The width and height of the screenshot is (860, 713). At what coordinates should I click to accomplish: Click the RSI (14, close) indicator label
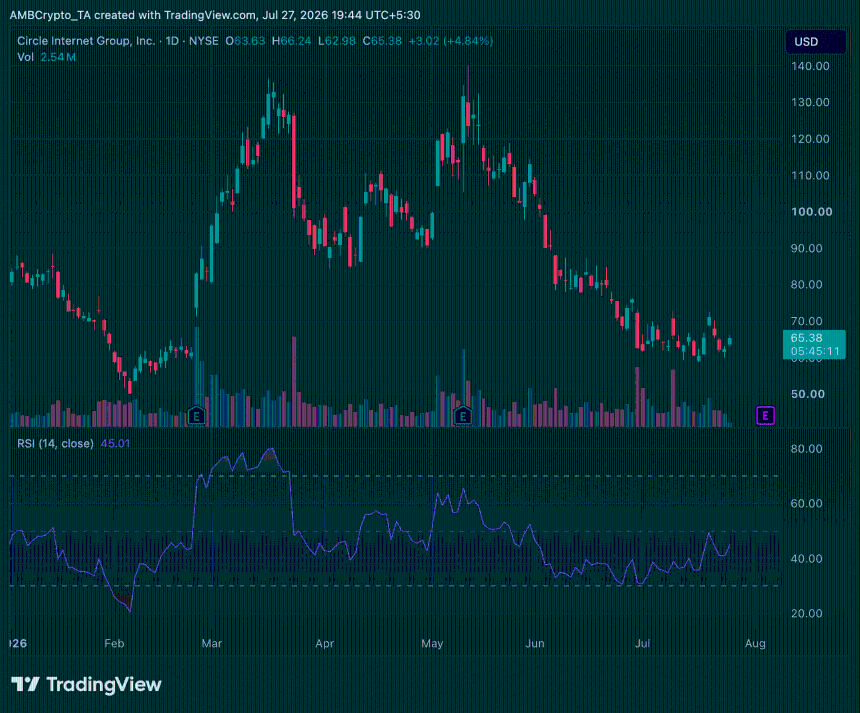(55, 443)
